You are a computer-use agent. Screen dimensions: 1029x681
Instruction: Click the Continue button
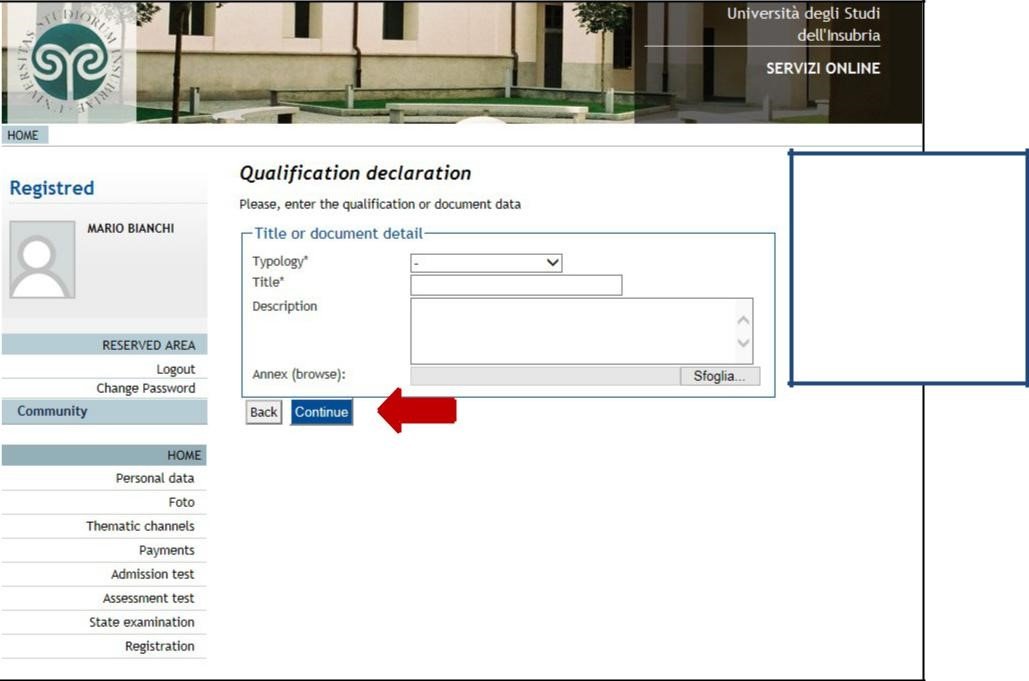322,412
